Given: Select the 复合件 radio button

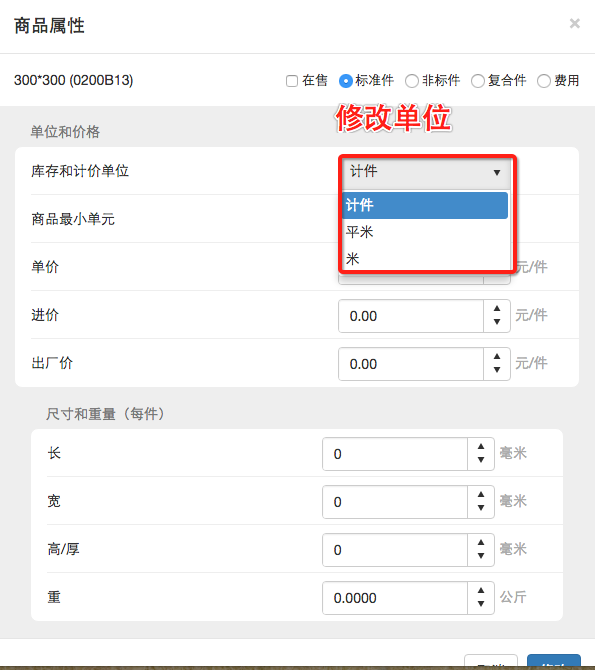Looking at the screenshot, I should coord(478,81).
